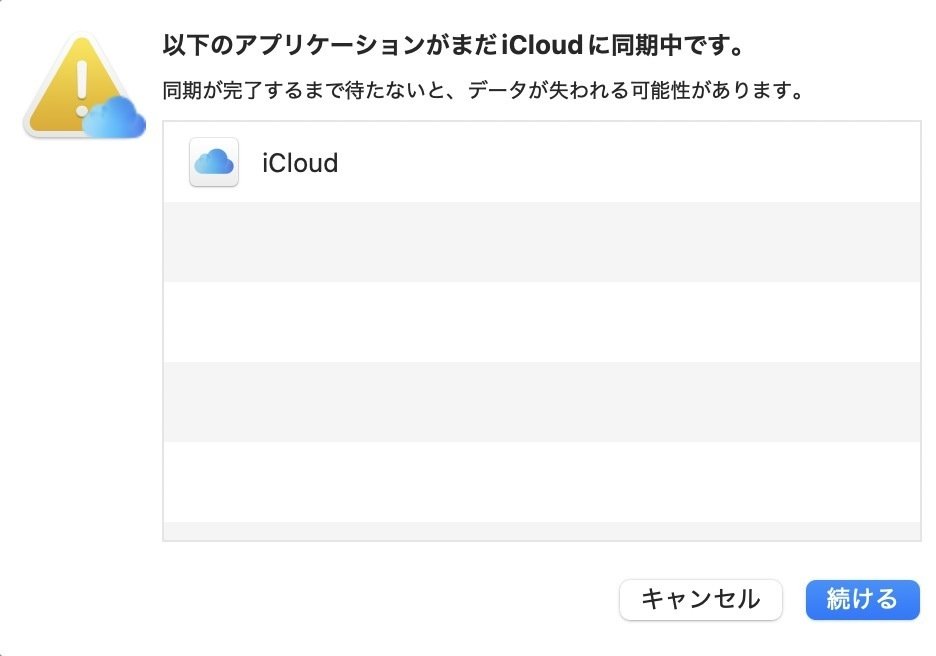Click the exclamation mark inside the warning triangle

point(82,88)
